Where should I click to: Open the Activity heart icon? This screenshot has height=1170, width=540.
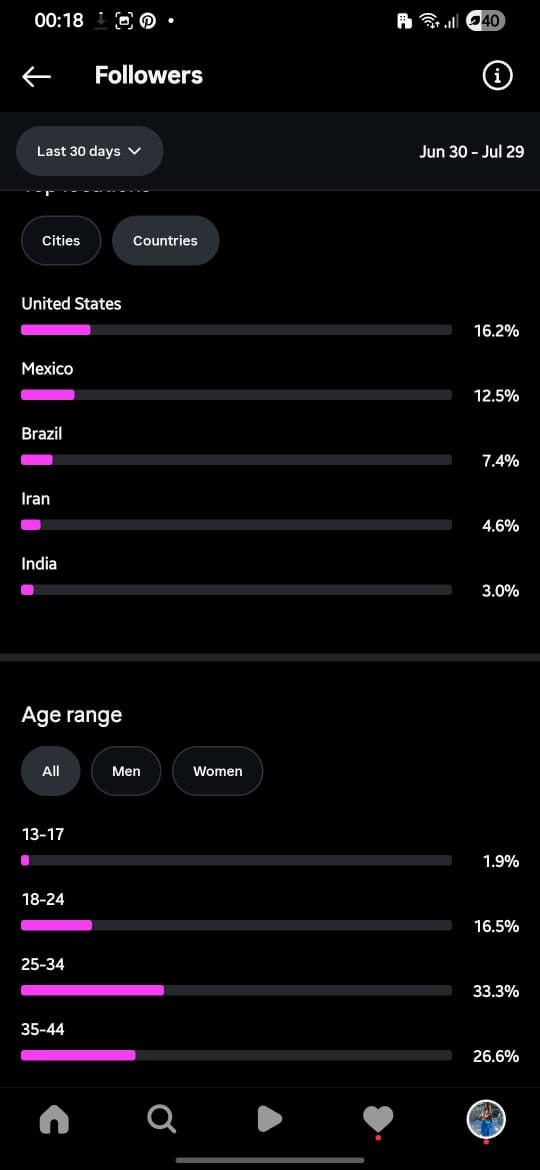click(377, 1119)
